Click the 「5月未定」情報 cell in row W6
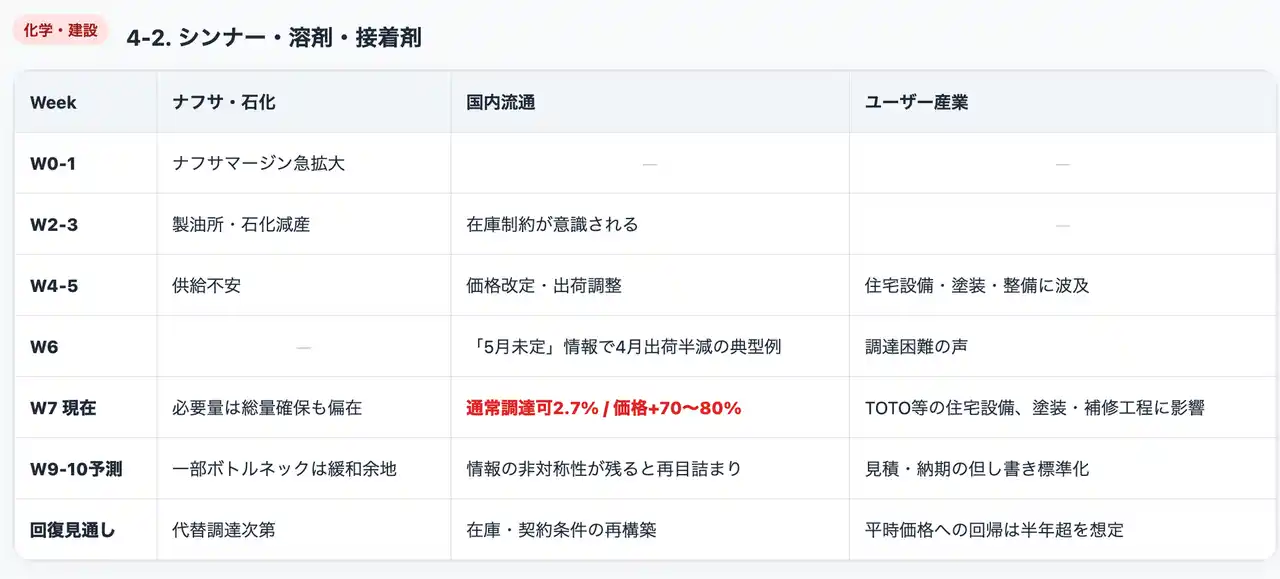The image size is (1280, 579). pos(623,347)
